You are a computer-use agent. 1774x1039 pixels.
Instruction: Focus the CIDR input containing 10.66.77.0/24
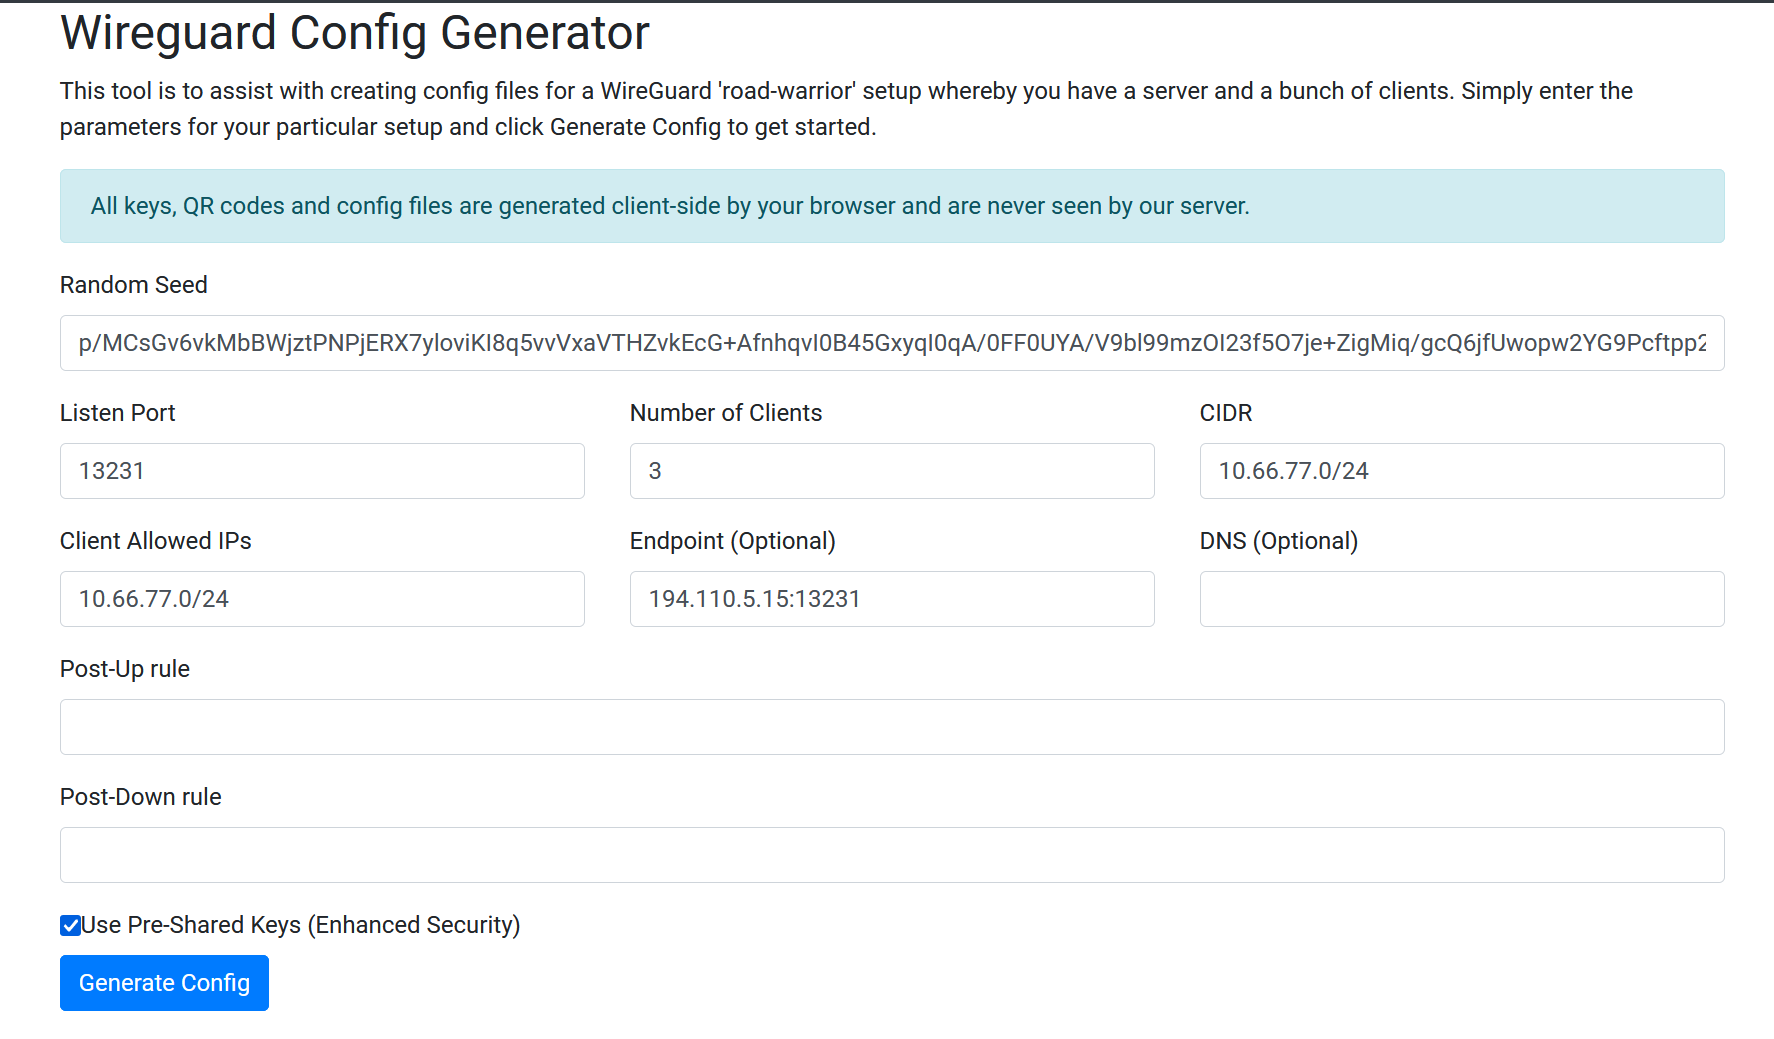1460,470
